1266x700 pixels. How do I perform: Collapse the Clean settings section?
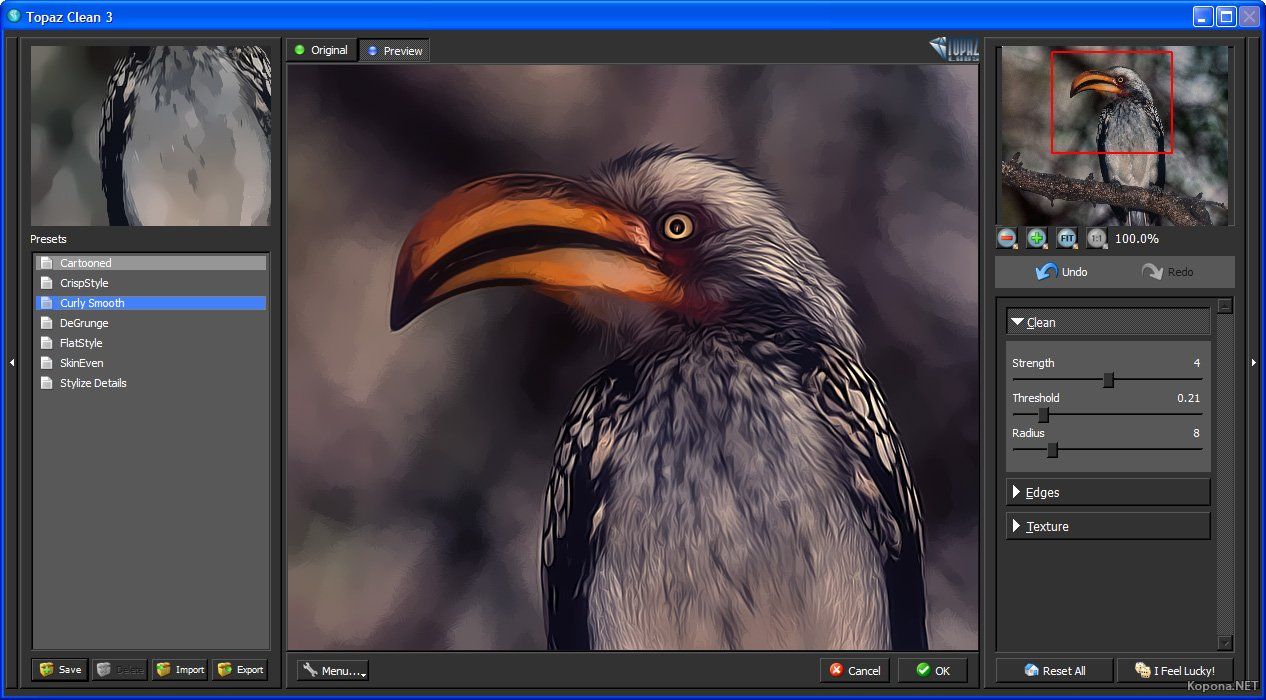point(1108,322)
